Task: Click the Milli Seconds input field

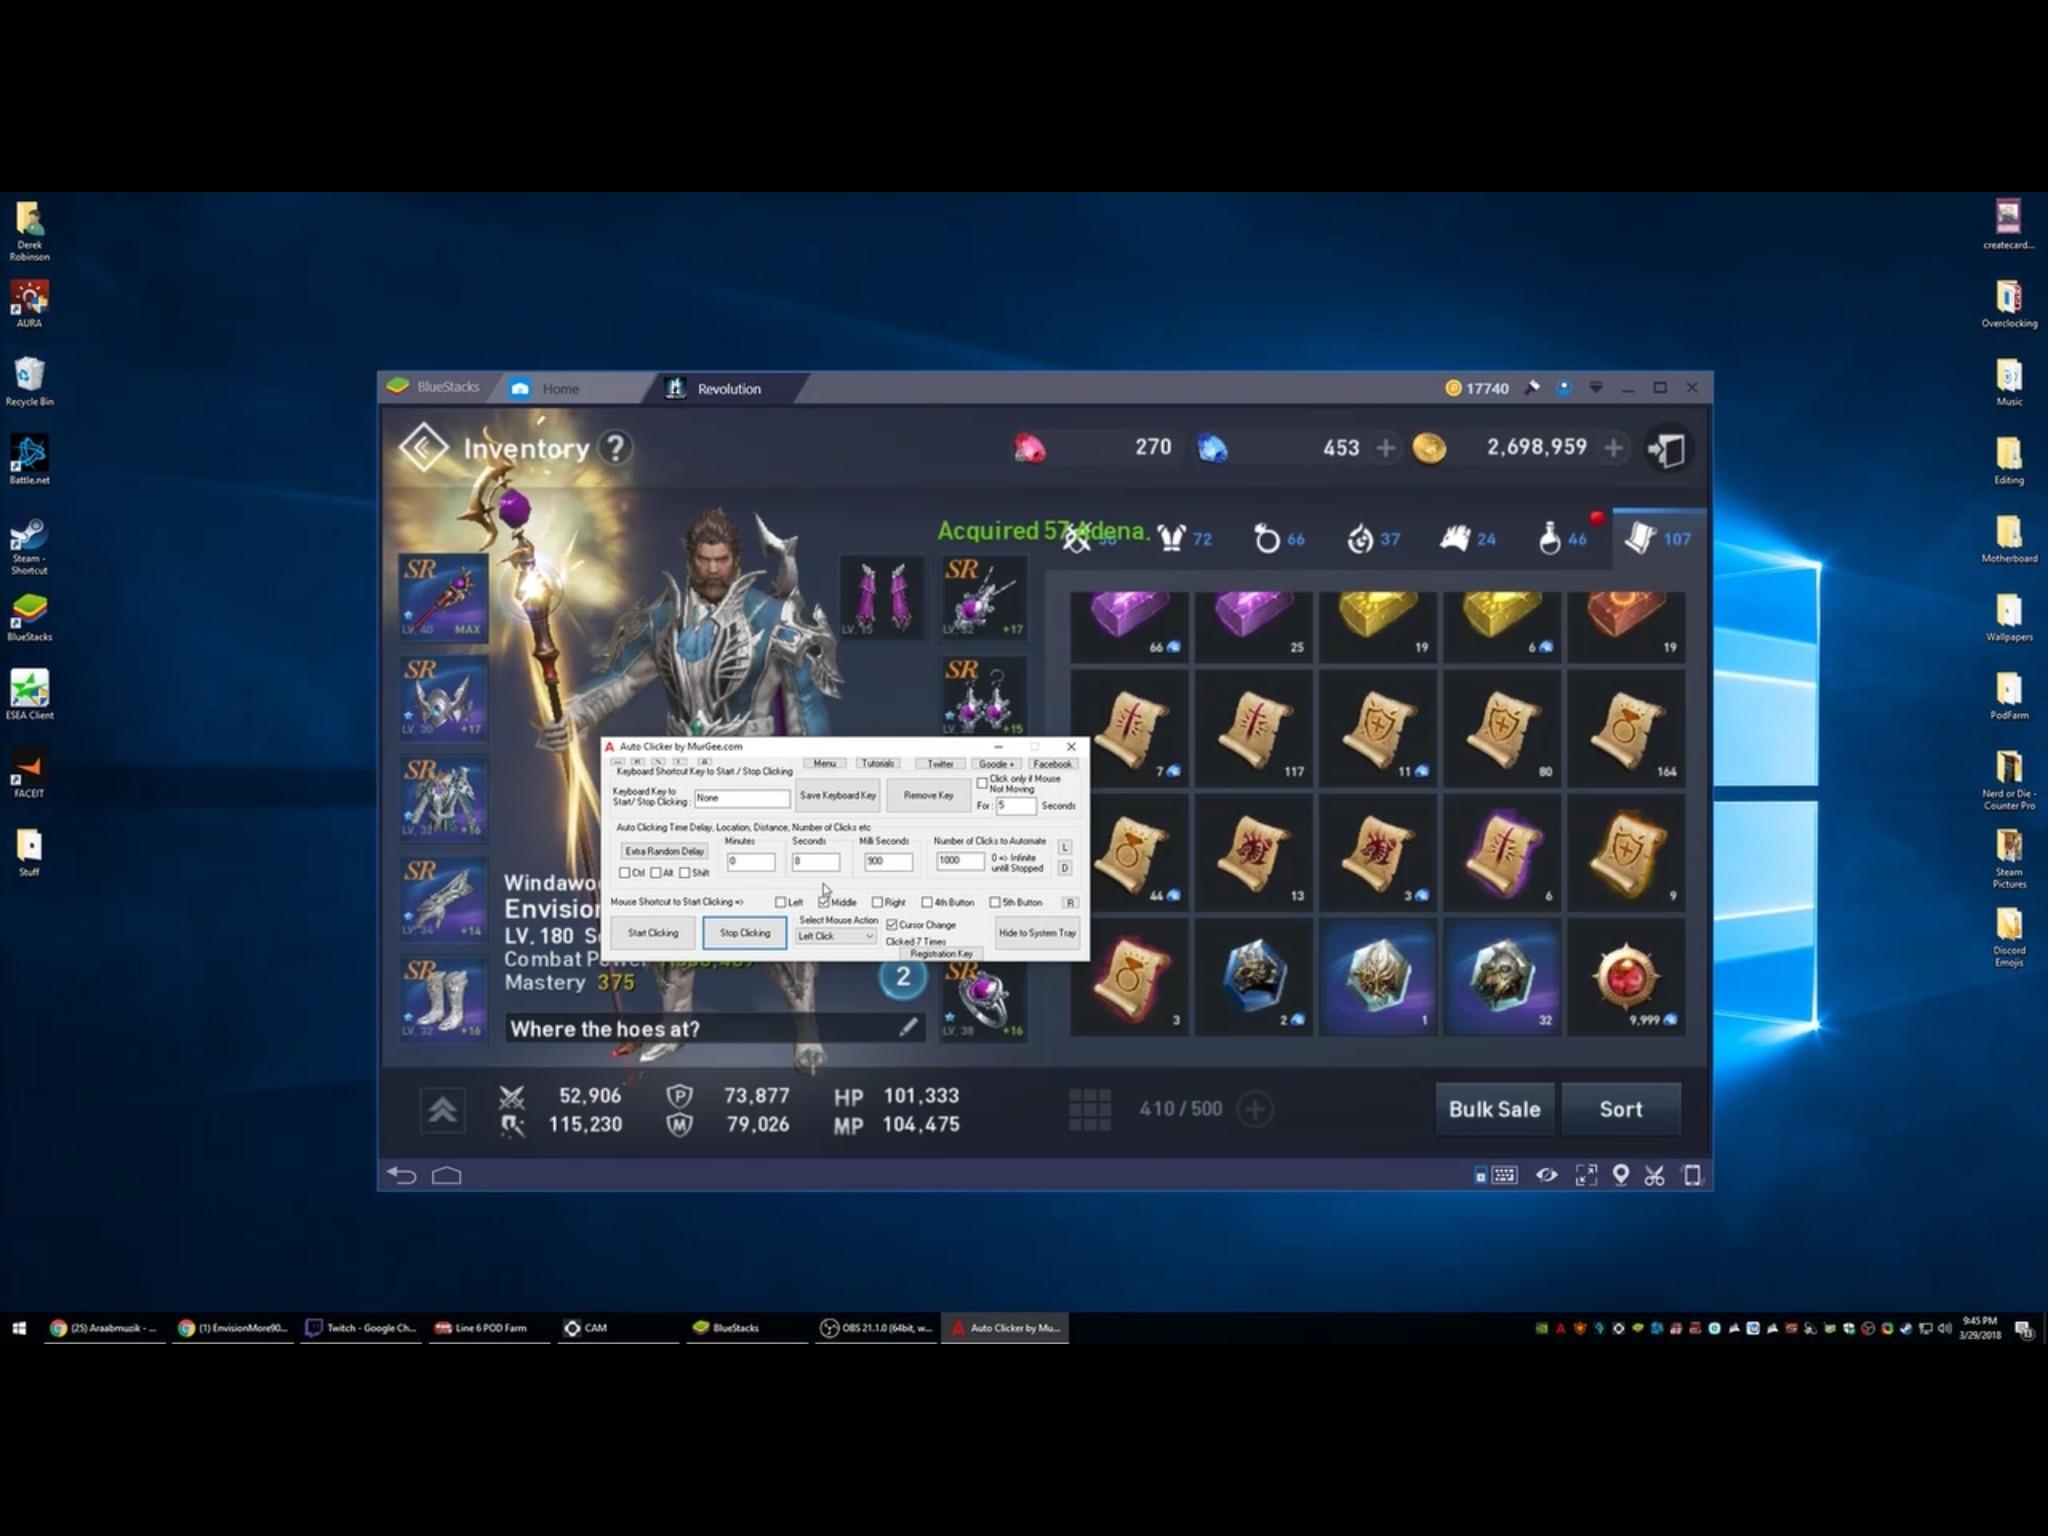Action: click(x=888, y=861)
